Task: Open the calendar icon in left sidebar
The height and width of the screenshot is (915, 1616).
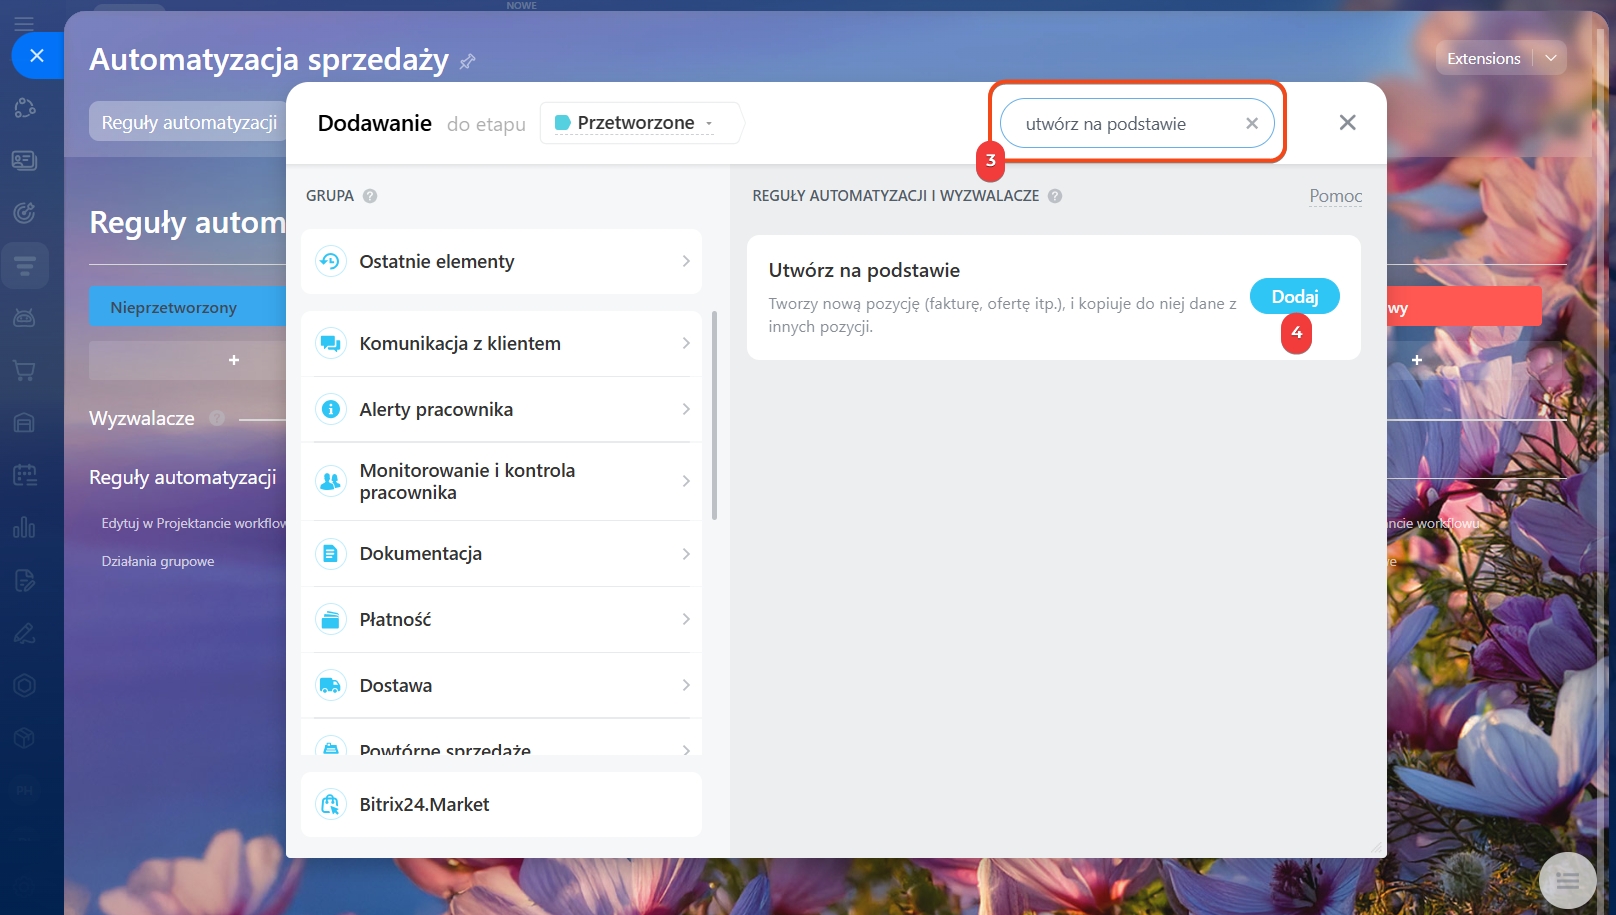Action: [25, 475]
